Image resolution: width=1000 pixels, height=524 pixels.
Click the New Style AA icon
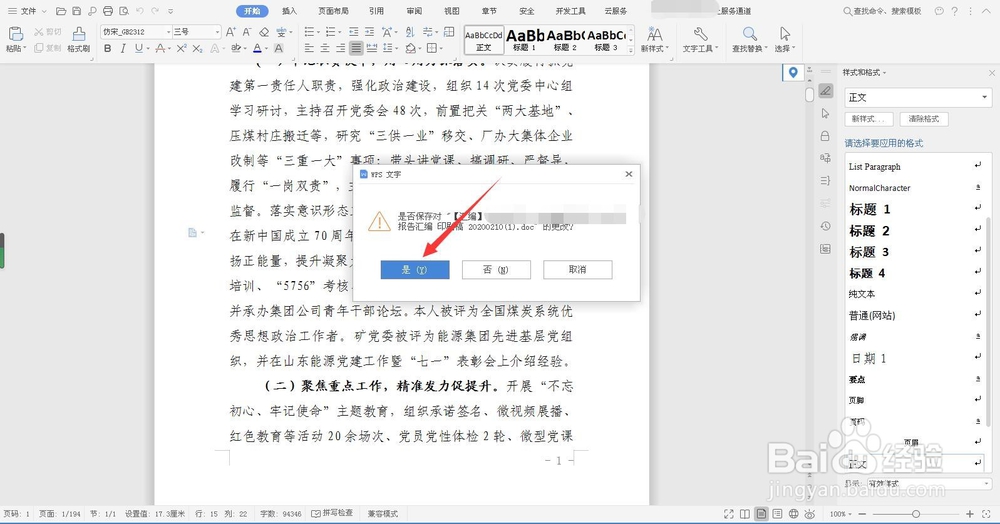click(654, 34)
